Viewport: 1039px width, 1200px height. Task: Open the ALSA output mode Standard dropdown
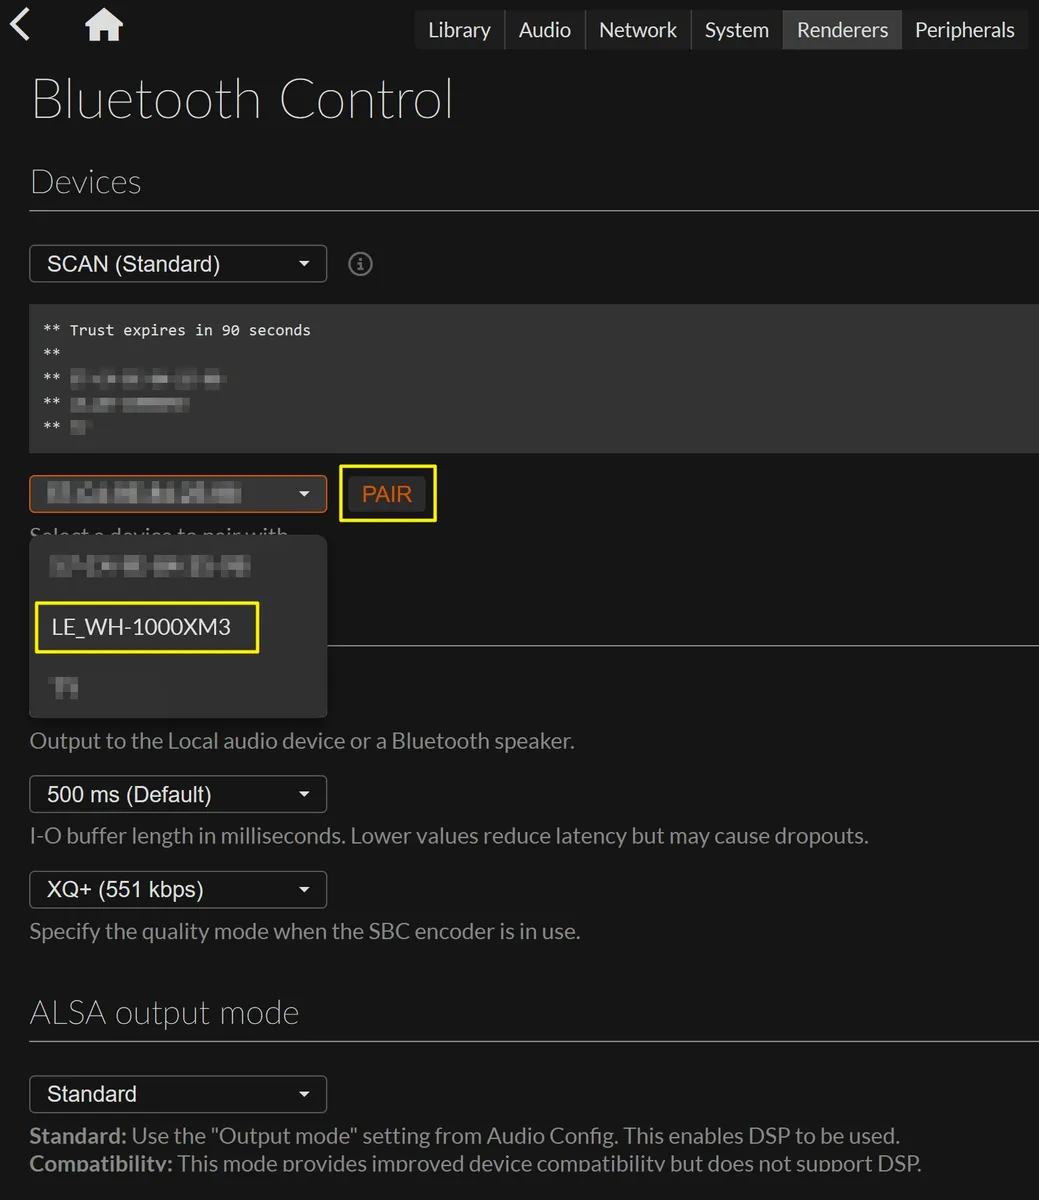pyautogui.click(x=178, y=1094)
